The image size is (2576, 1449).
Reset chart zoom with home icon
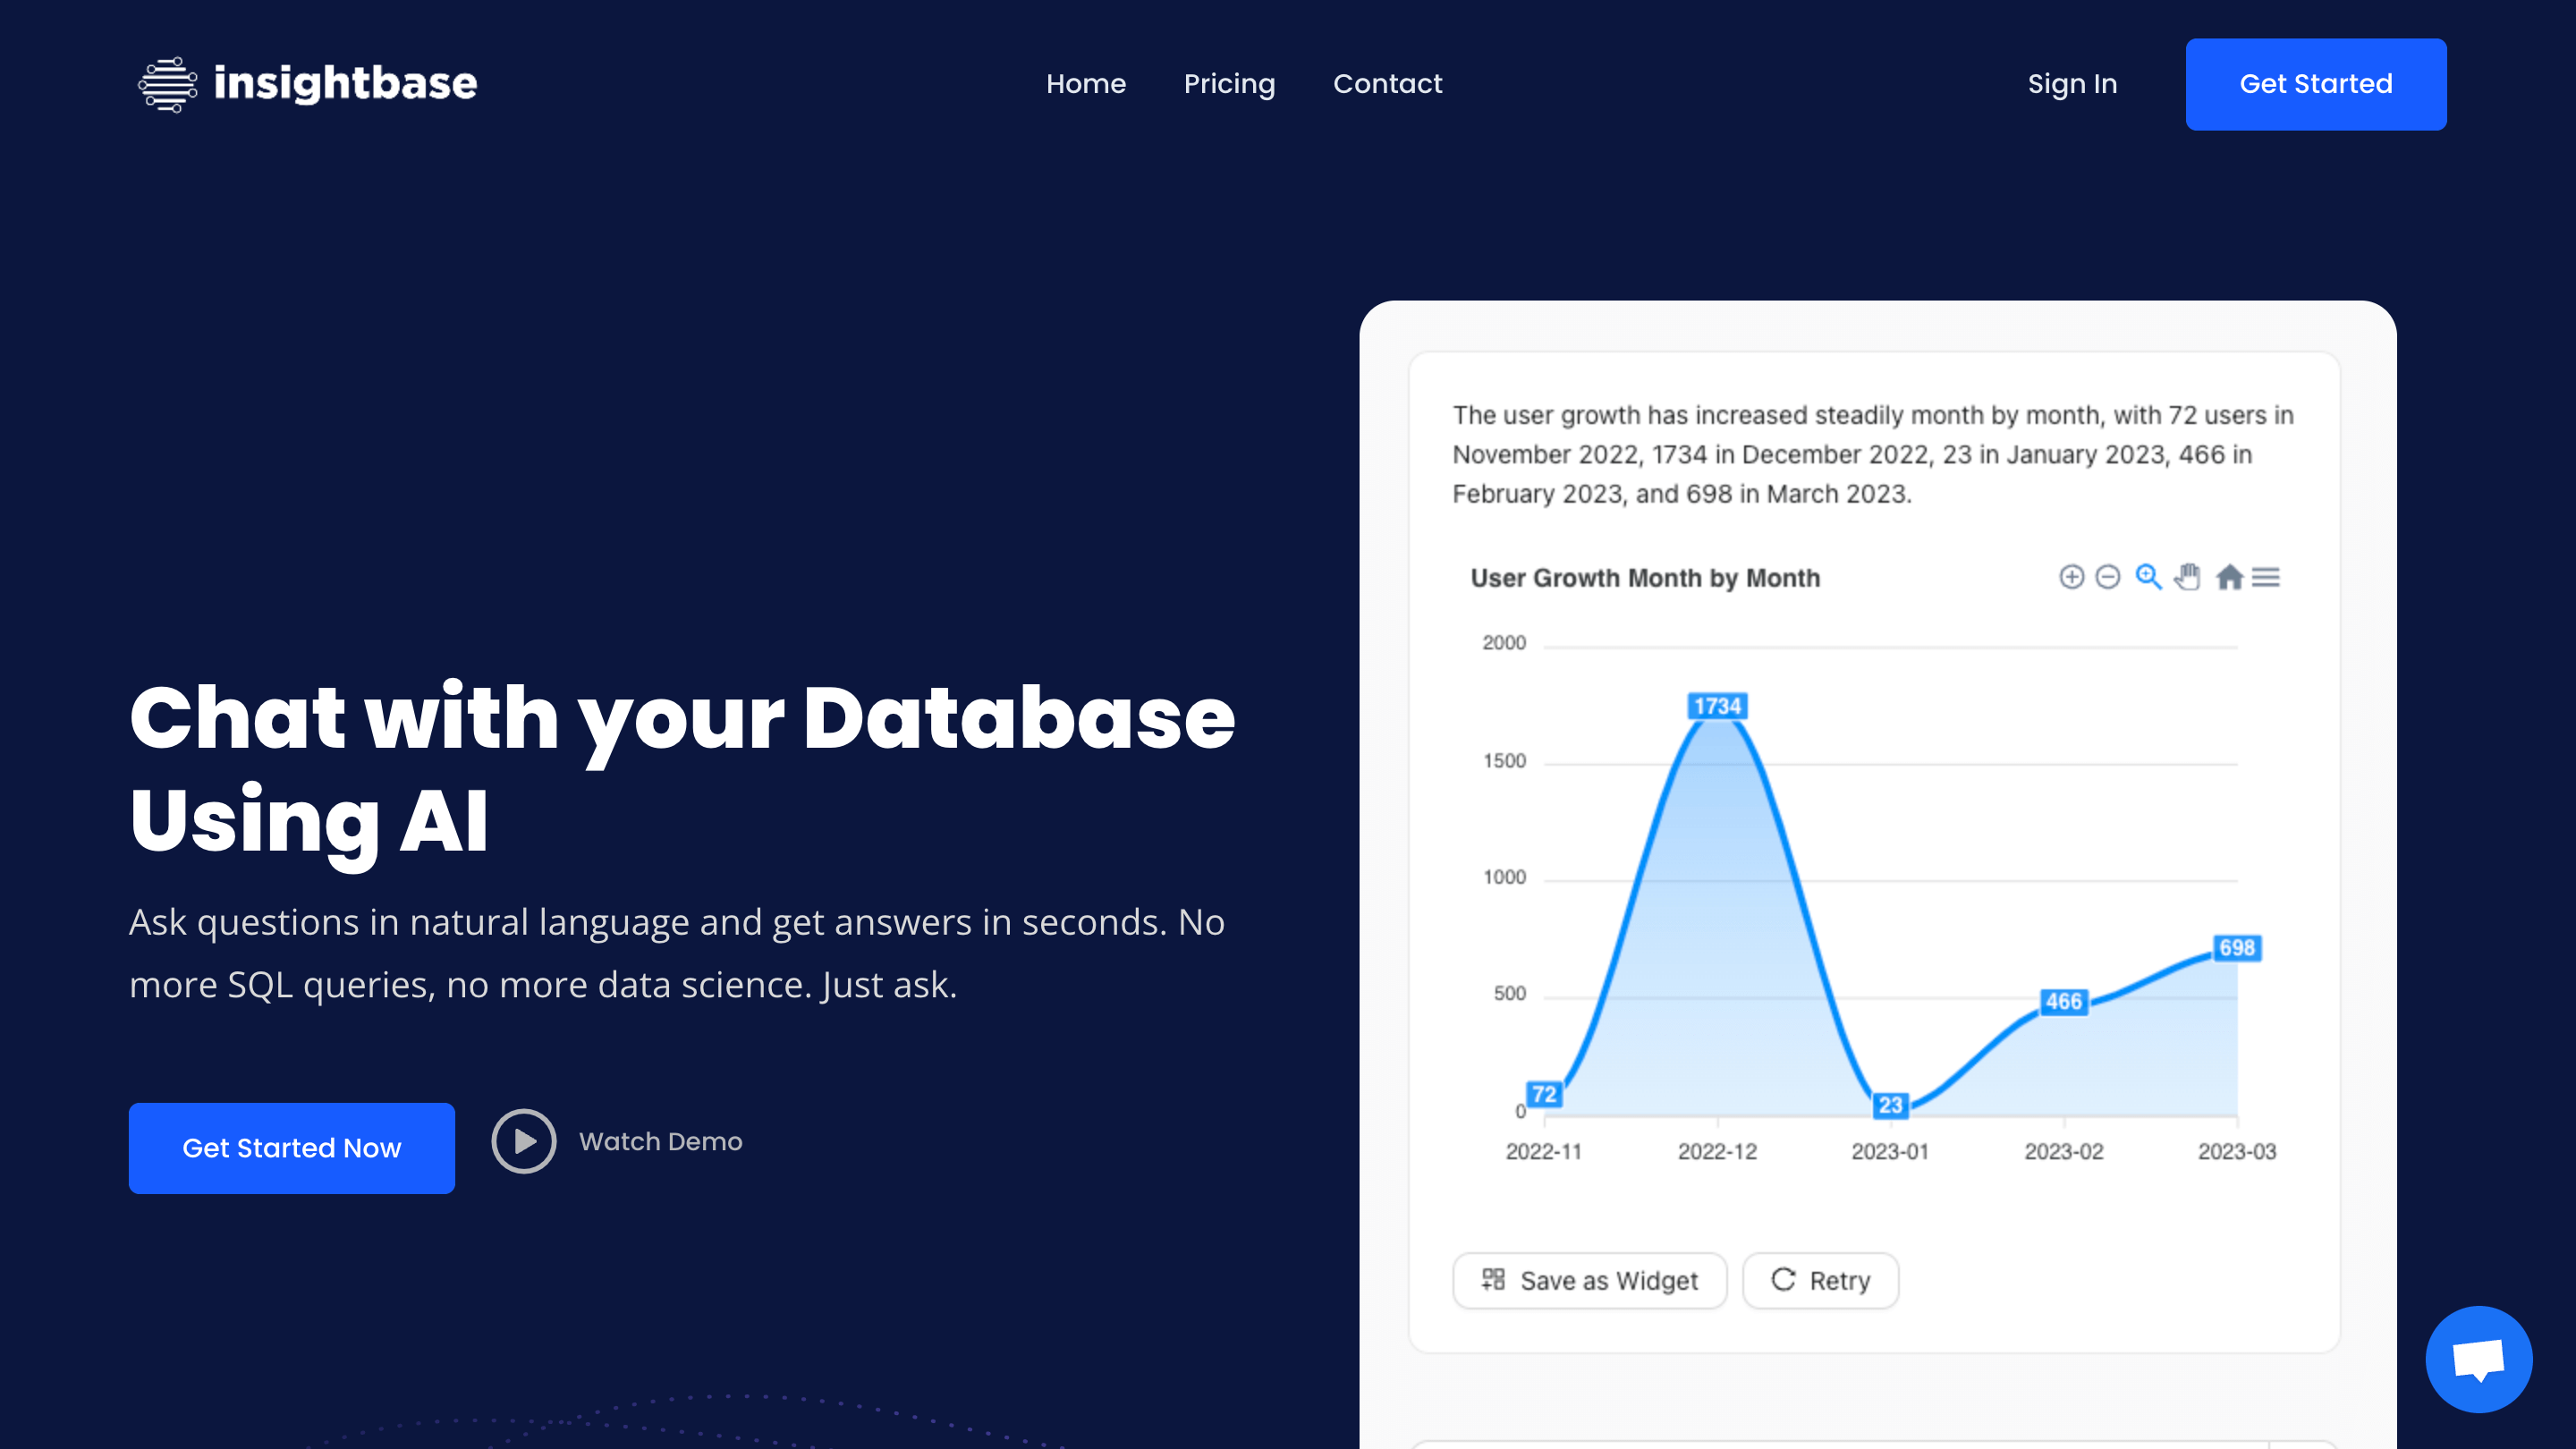point(2229,577)
